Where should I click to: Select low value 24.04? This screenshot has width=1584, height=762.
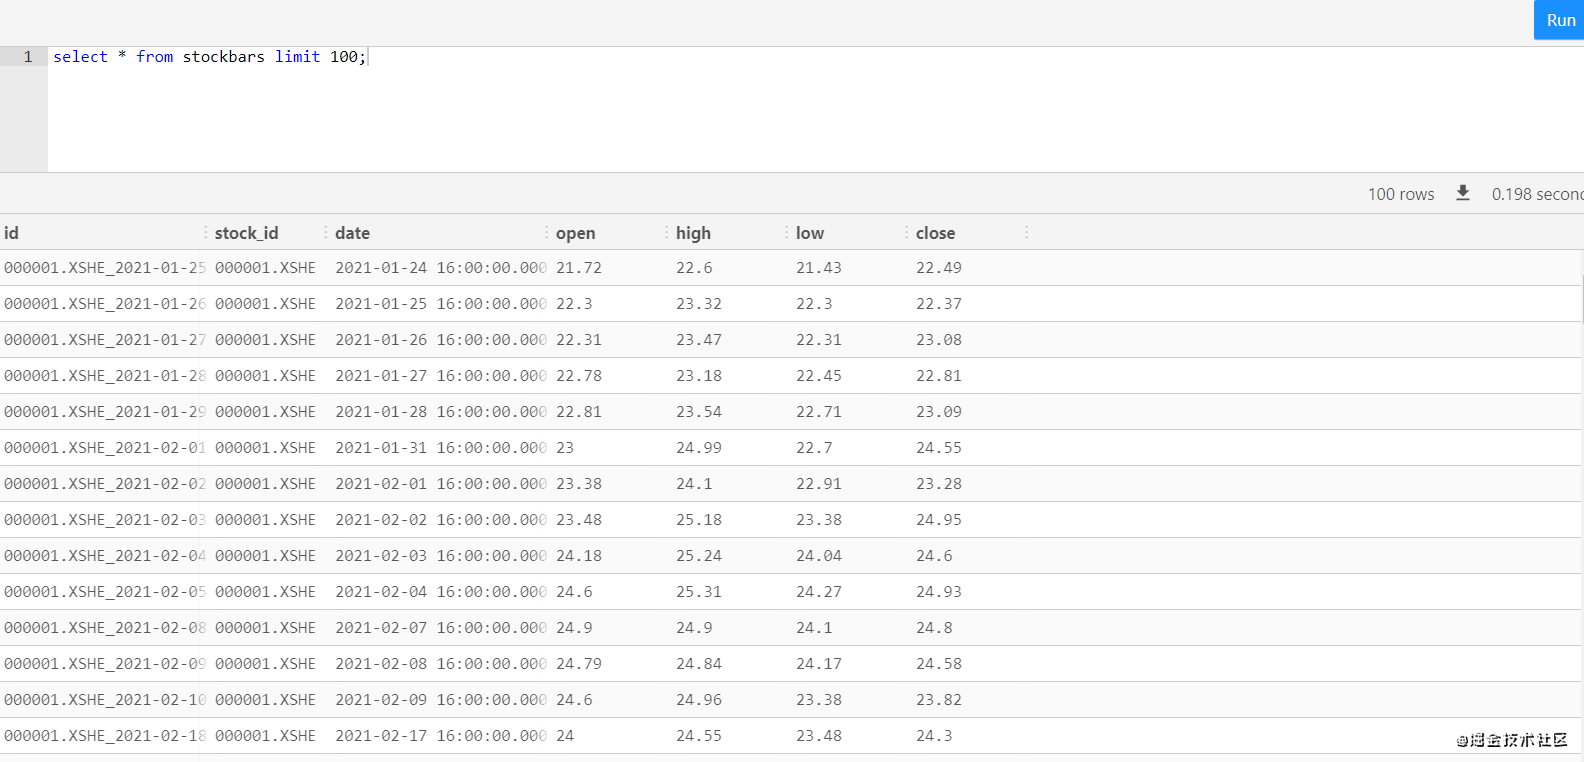[819, 556]
